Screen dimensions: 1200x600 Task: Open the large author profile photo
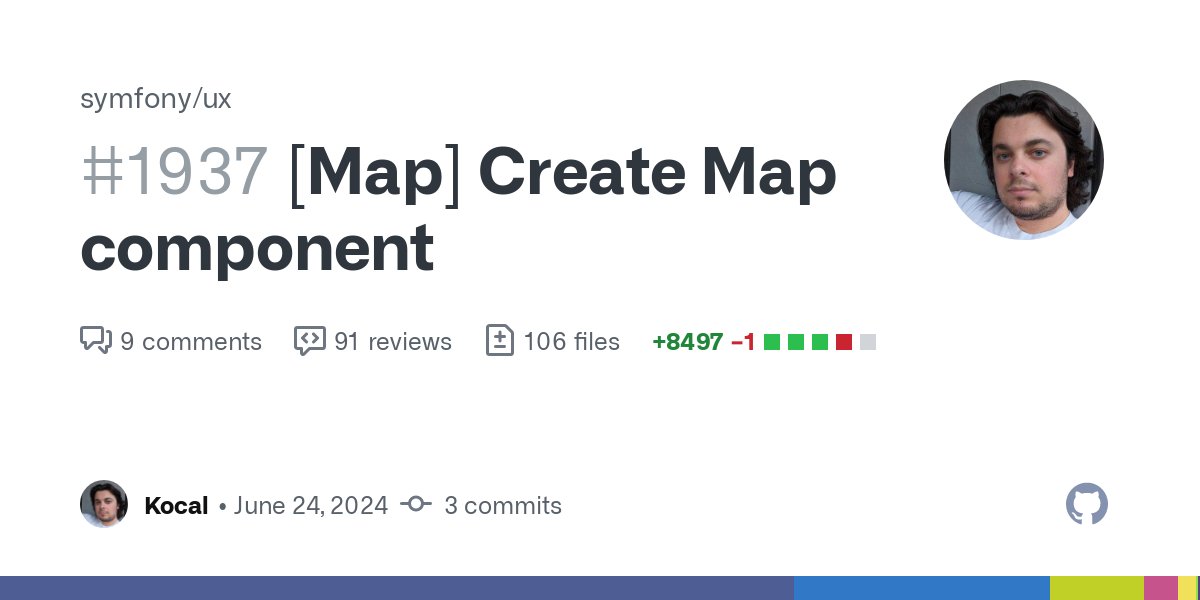[x=1024, y=160]
